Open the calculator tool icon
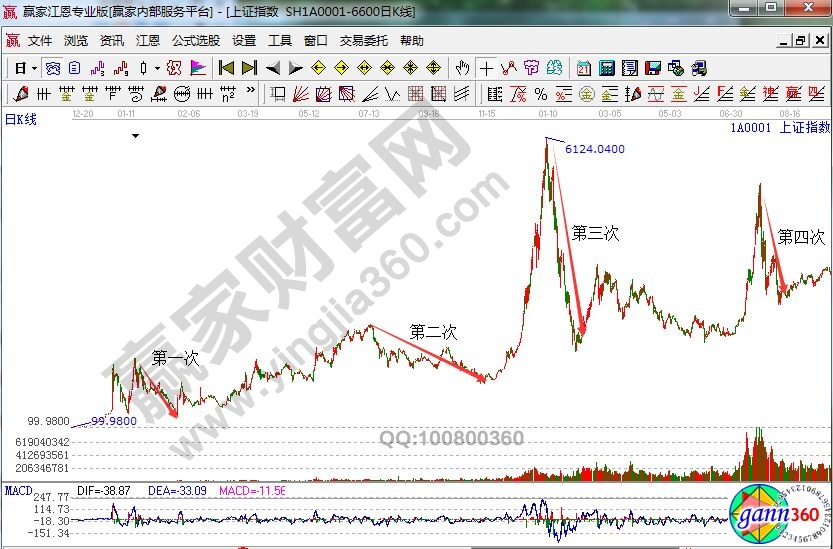This screenshot has width=833, height=549. pos(606,68)
